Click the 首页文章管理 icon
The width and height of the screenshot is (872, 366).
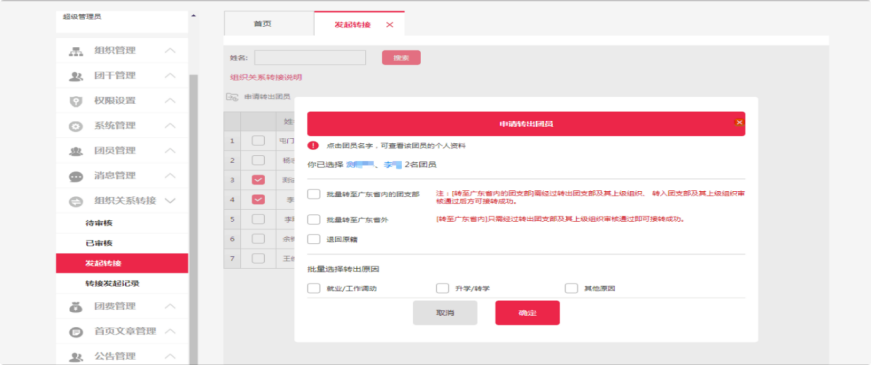click(x=76, y=332)
